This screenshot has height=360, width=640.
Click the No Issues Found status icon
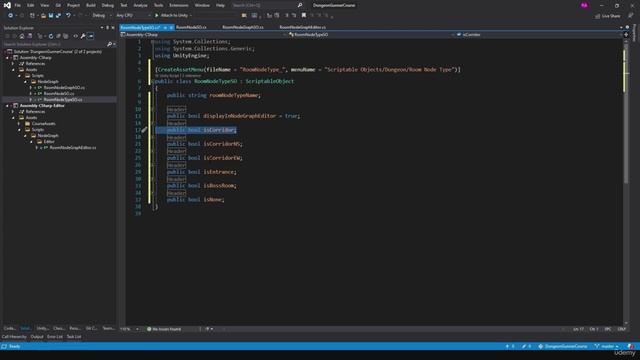(x=149, y=329)
